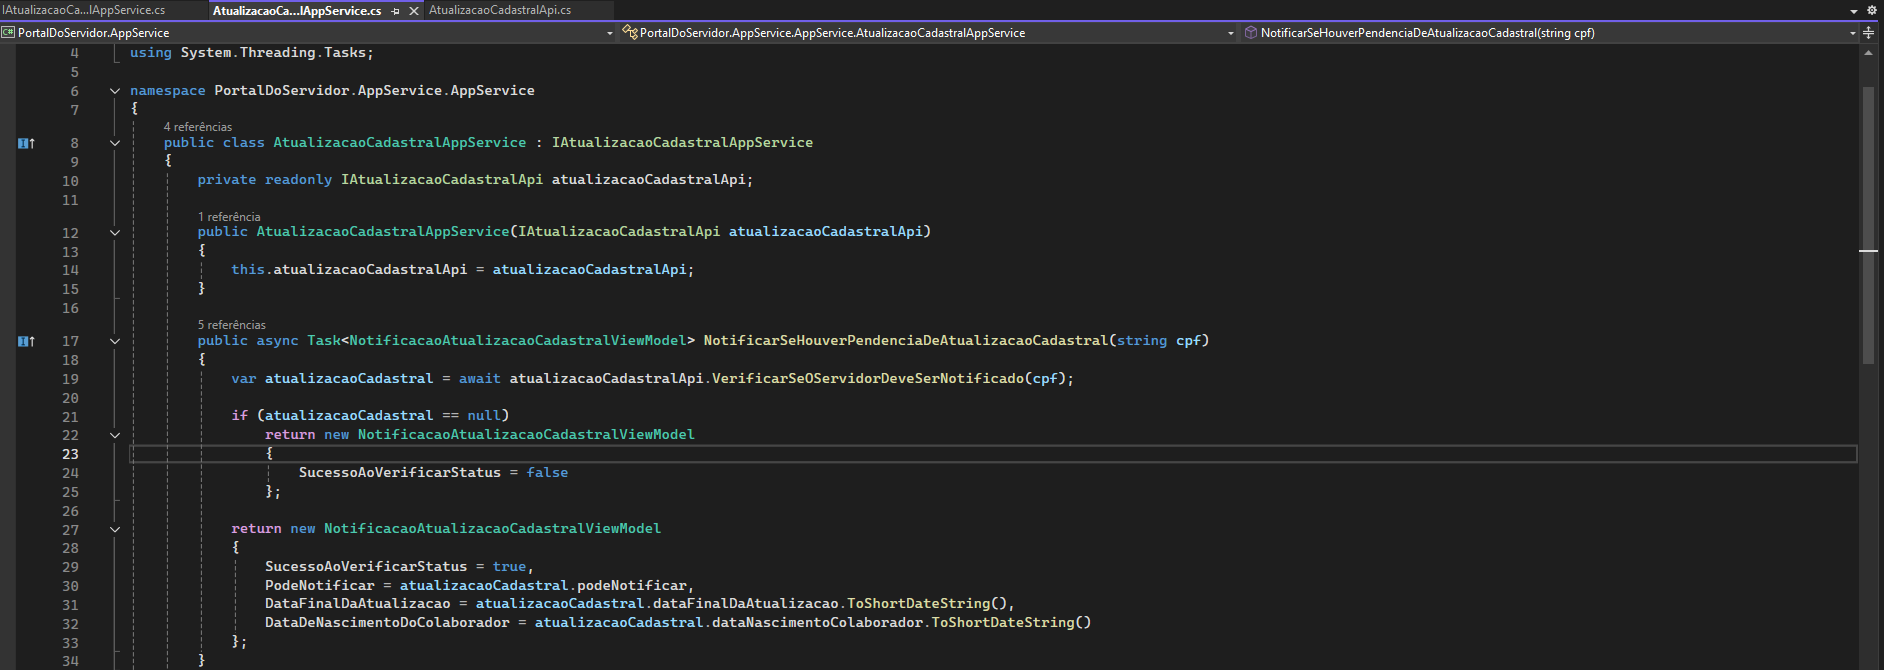
Task: Switch to the AtualizacaoCadastralApi.cs tab
Action: point(500,10)
